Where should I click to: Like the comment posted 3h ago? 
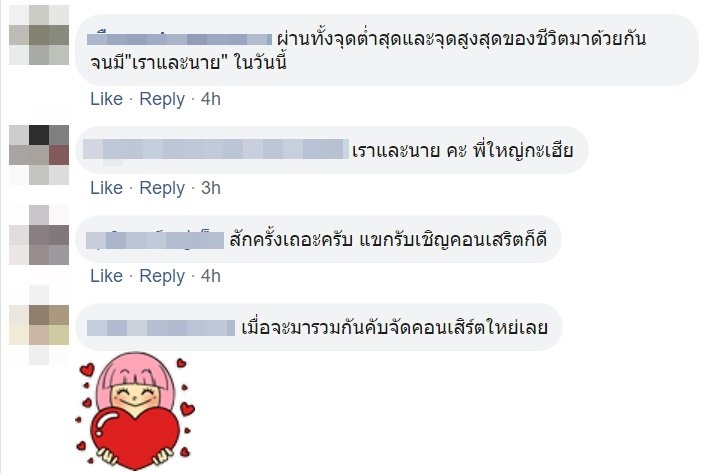click(106, 188)
